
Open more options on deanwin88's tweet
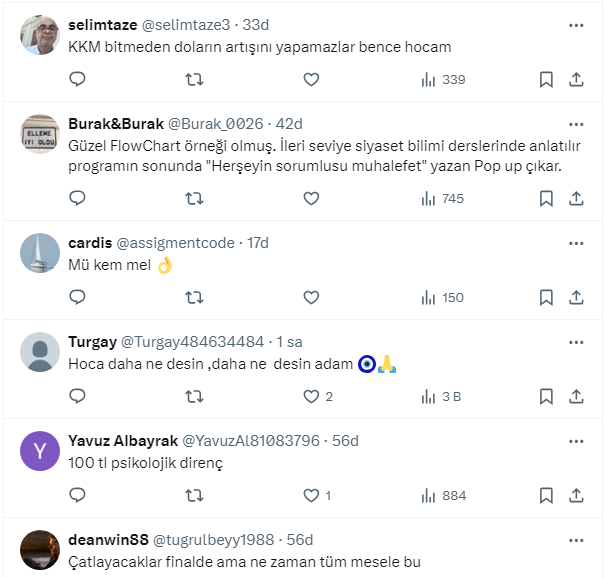pyautogui.click(x=576, y=540)
